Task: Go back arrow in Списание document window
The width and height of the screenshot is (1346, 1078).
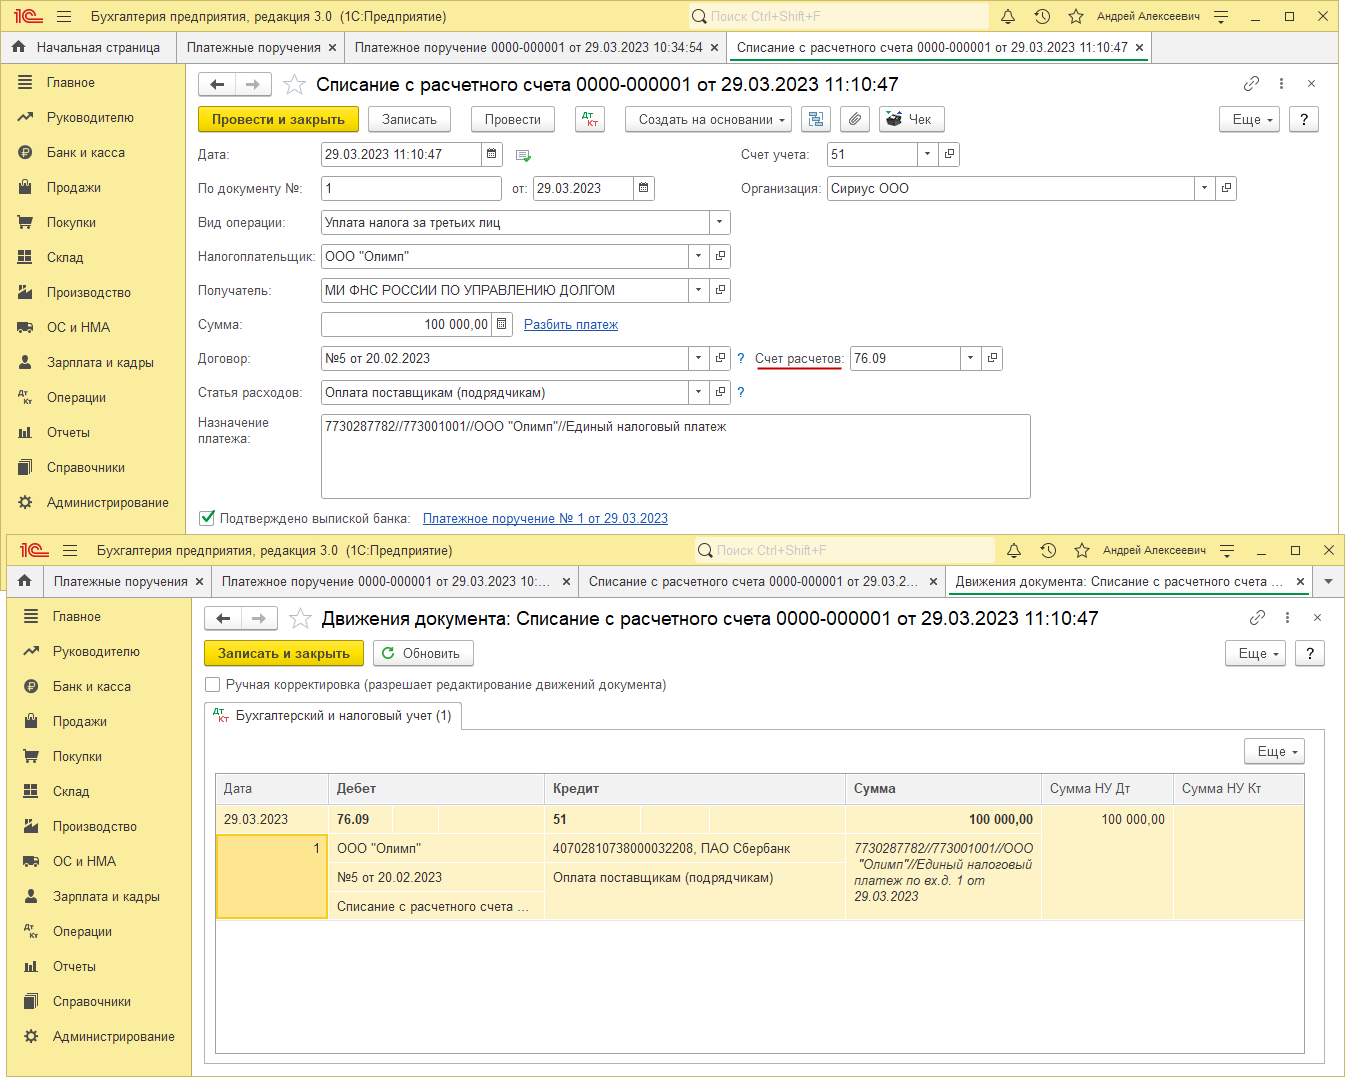Action: coord(217,85)
